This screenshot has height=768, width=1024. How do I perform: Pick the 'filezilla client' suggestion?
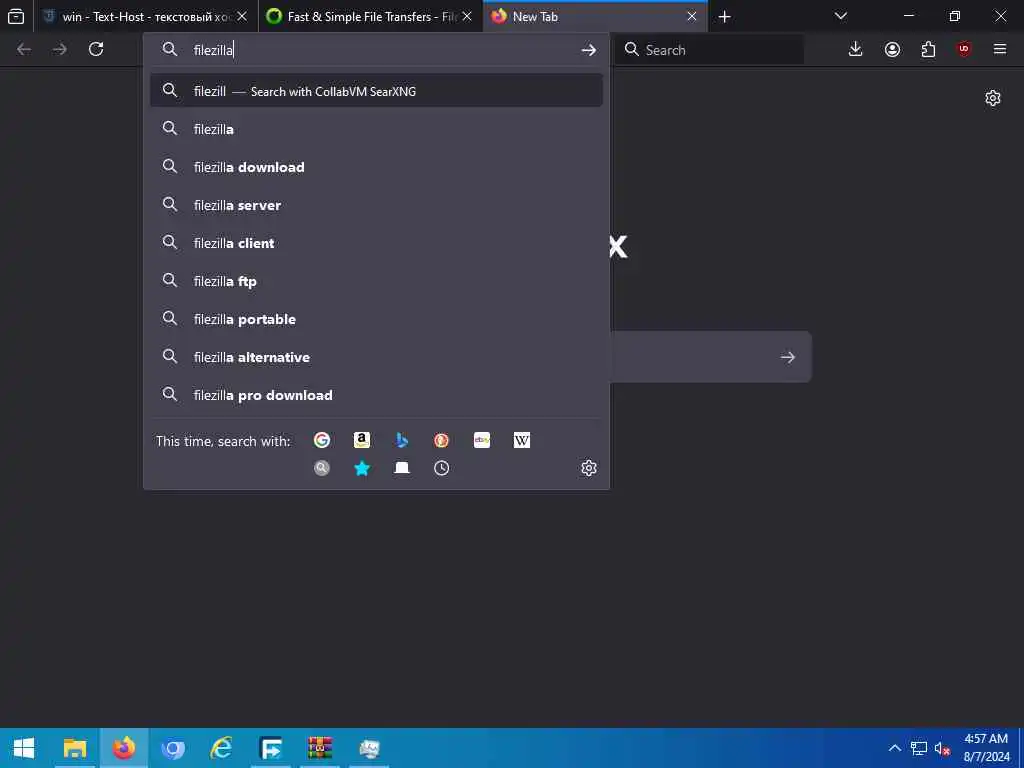click(376, 243)
